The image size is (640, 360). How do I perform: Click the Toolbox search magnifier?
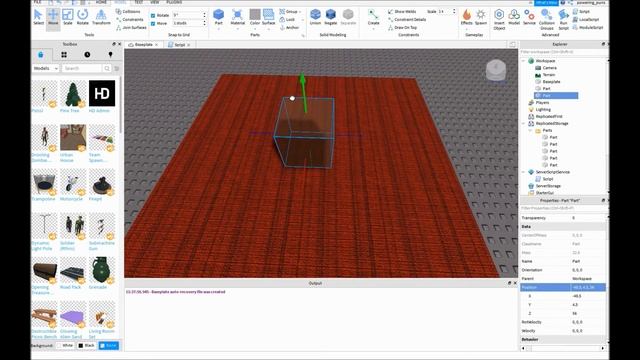(107, 68)
